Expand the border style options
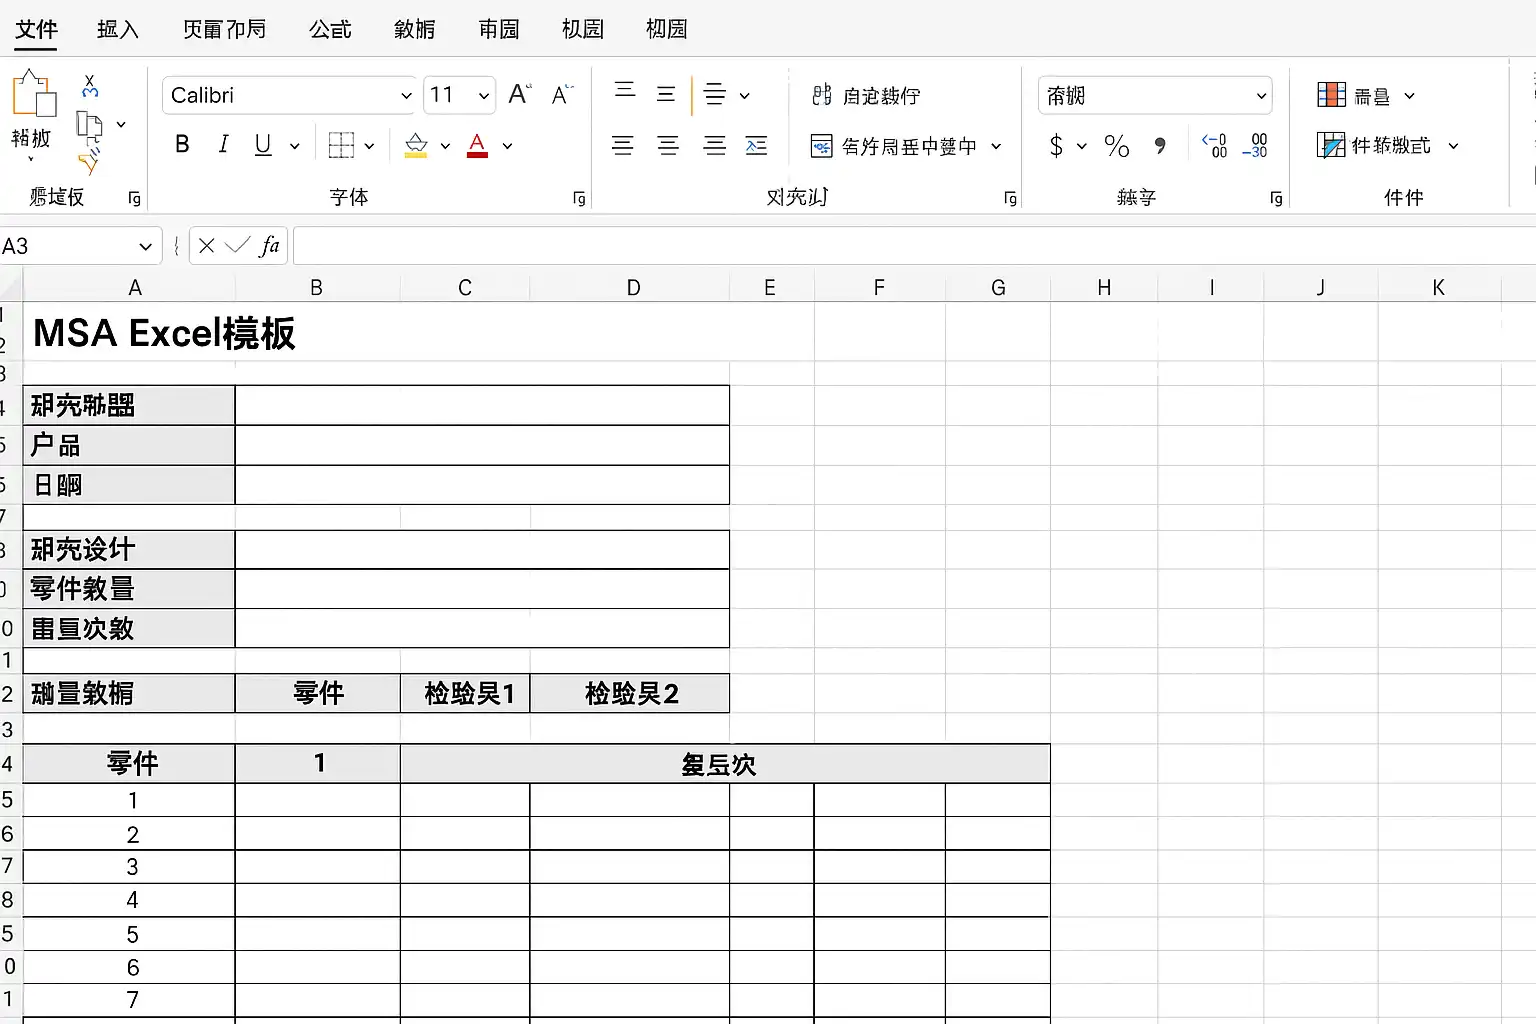The height and width of the screenshot is (1024, 1536). (x=368, y=145)
